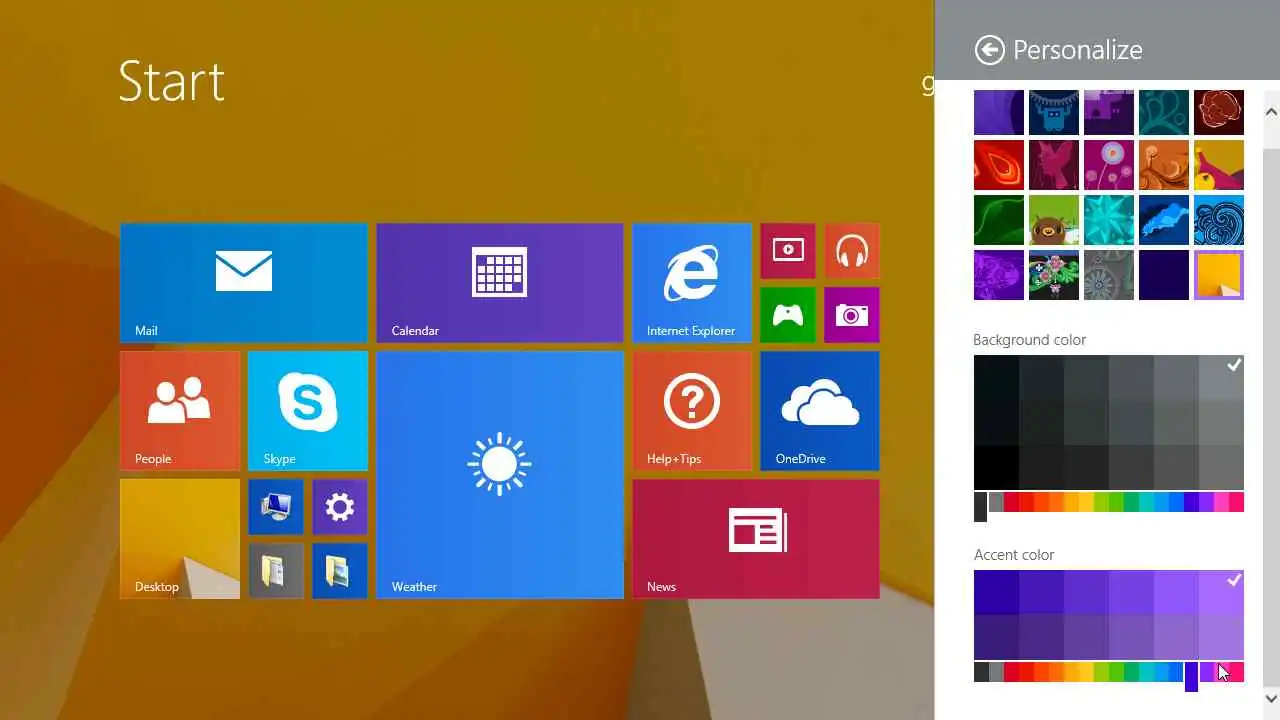Select the dark red rose outline background
The width and height of the screenshot is (1280, 720).
pyautogui.click(x=1219, y=112)
